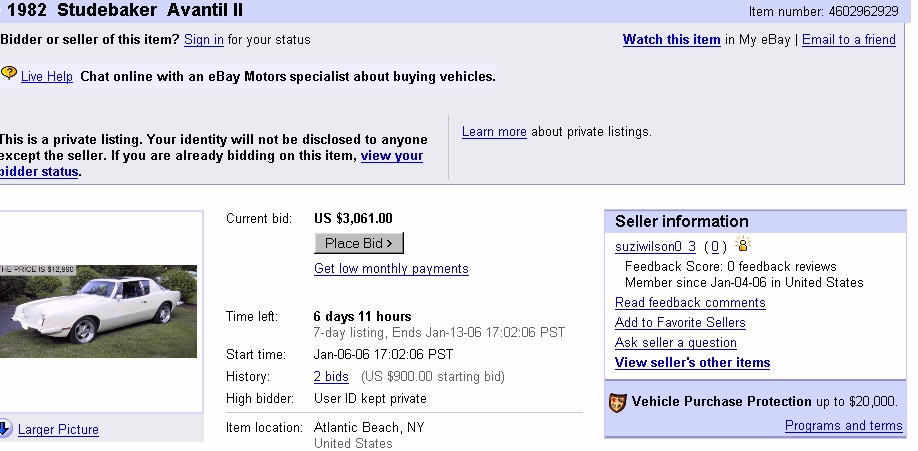
Task: Open the Sign in link
Action: coord(204,40)
